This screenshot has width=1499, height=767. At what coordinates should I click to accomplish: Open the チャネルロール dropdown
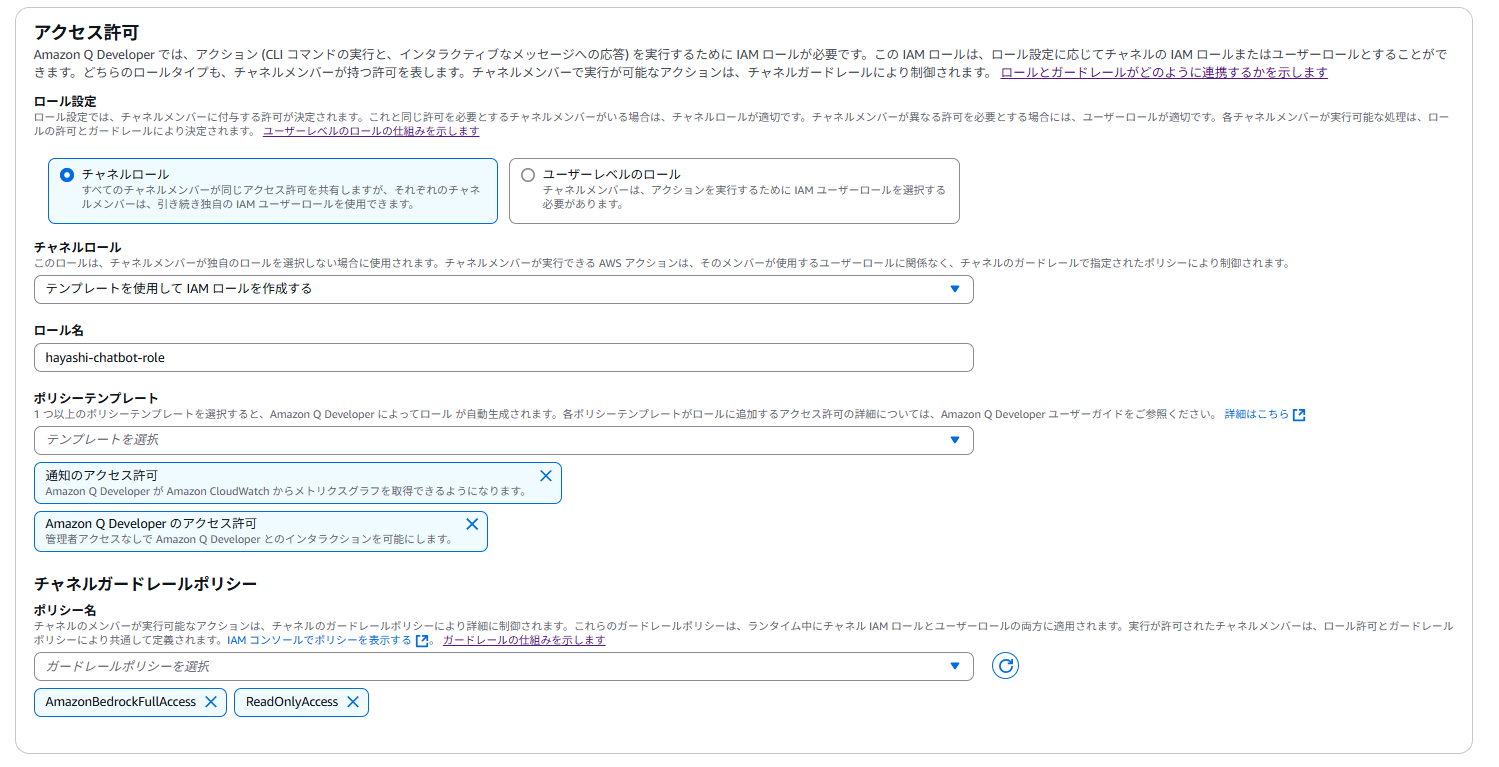503,289
